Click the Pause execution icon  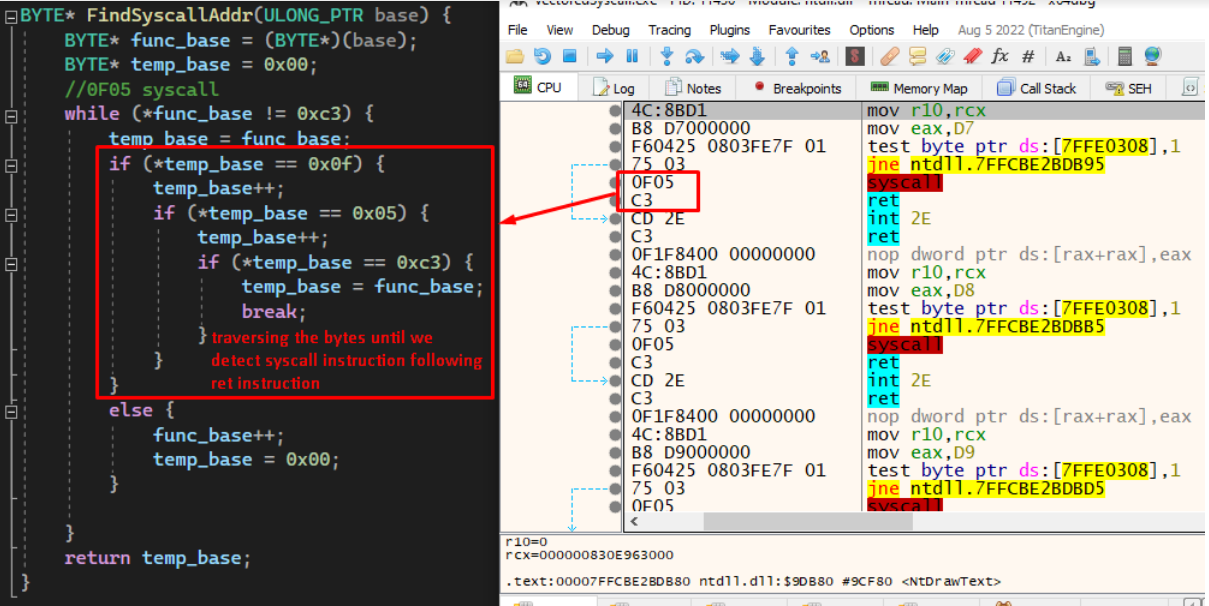(632, 56)
